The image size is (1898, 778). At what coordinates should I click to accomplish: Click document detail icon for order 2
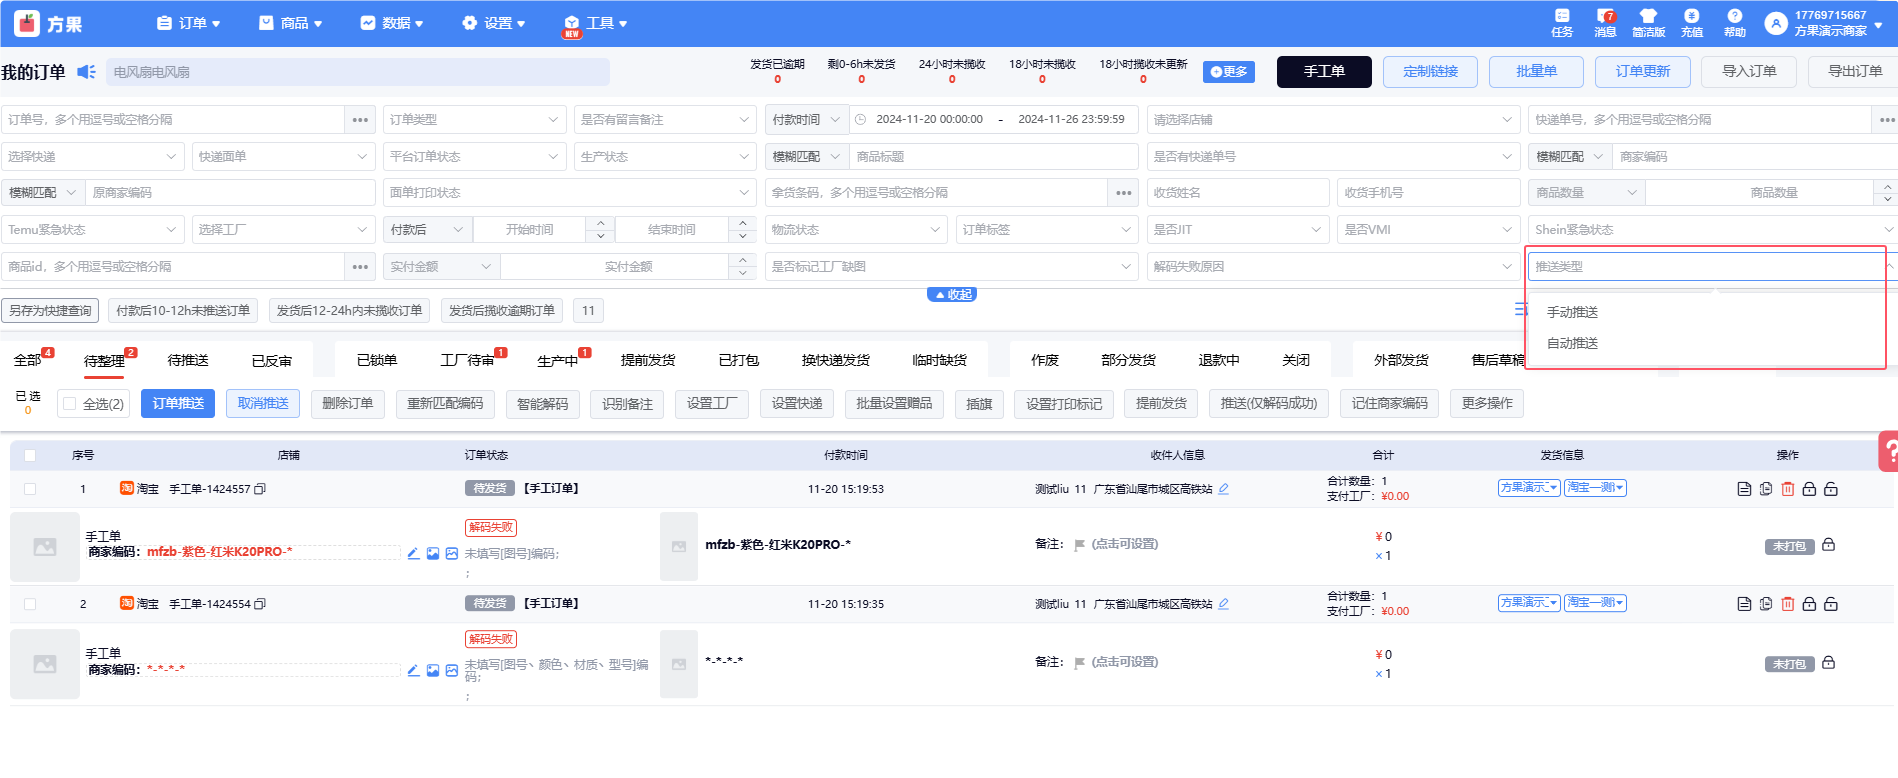1744,604
